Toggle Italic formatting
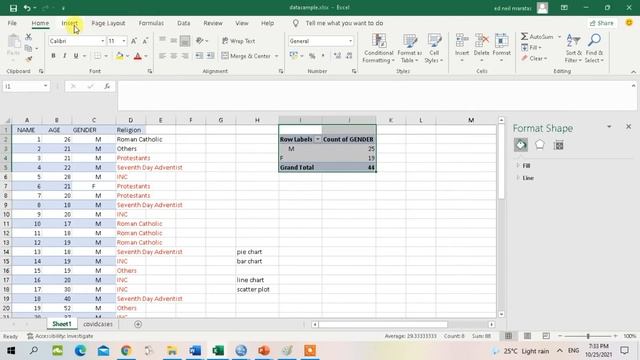Image resolution: width=640 pixels, height=360 pixels. [64, 56]
